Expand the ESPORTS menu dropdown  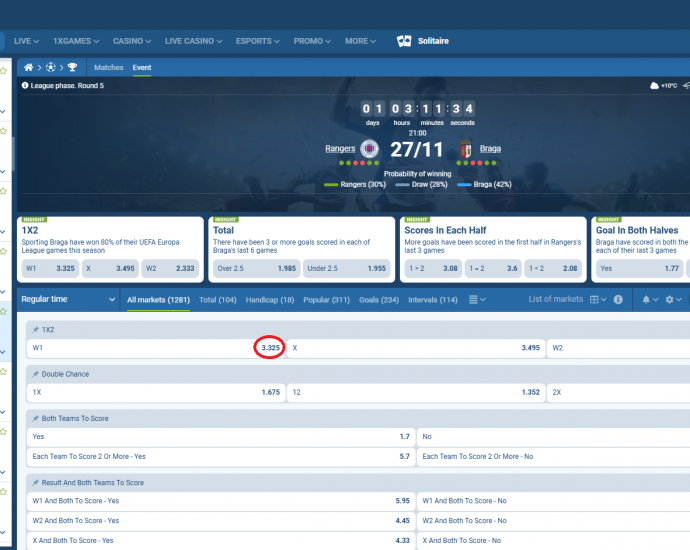[x=258, y=41]
